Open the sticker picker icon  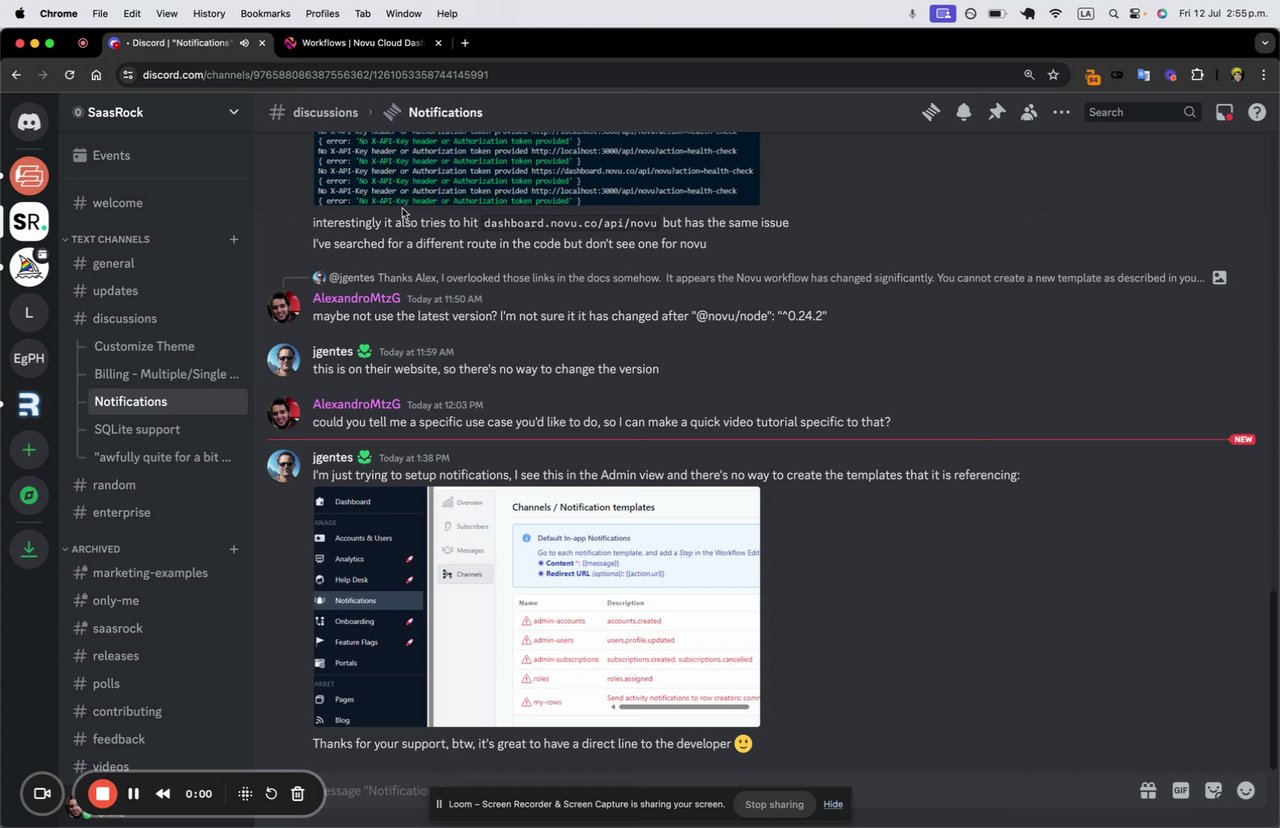coord(1213,790)
